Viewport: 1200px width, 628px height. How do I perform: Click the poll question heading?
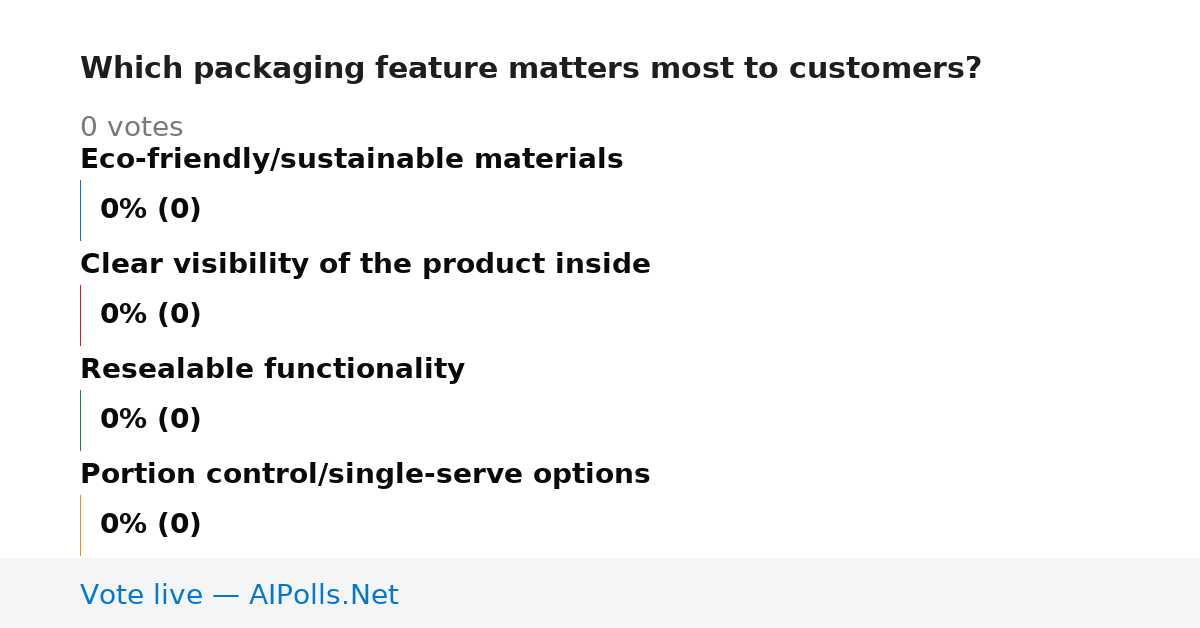[x=530, y=69]
